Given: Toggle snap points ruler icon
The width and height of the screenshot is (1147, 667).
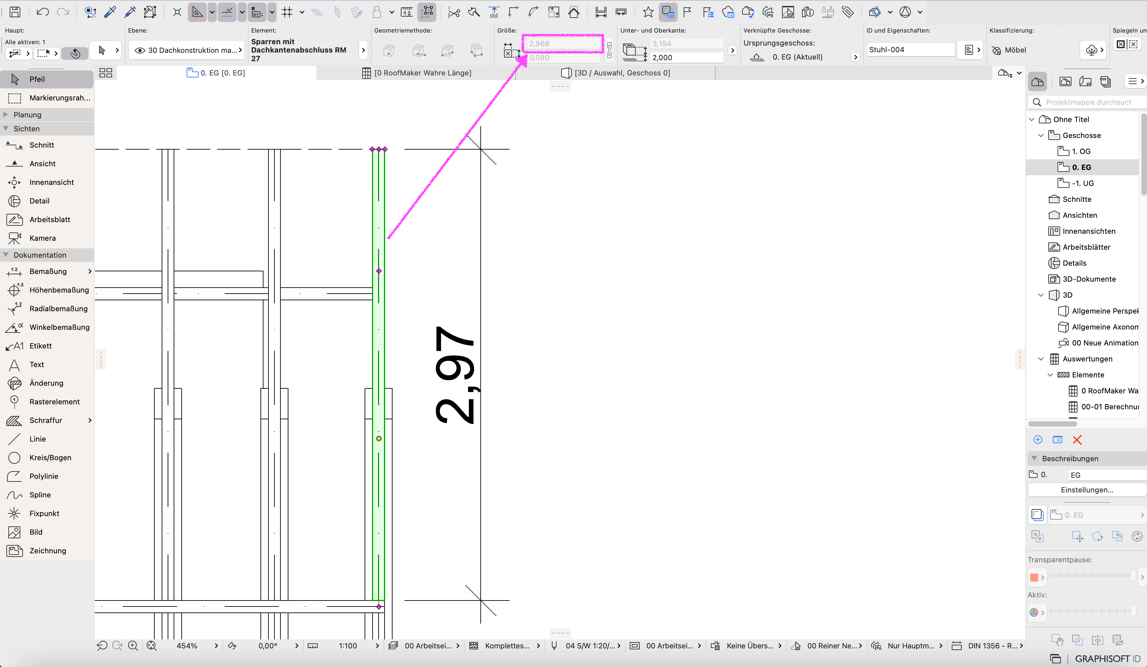Looking at the screenshot, I should pos(227,12).
